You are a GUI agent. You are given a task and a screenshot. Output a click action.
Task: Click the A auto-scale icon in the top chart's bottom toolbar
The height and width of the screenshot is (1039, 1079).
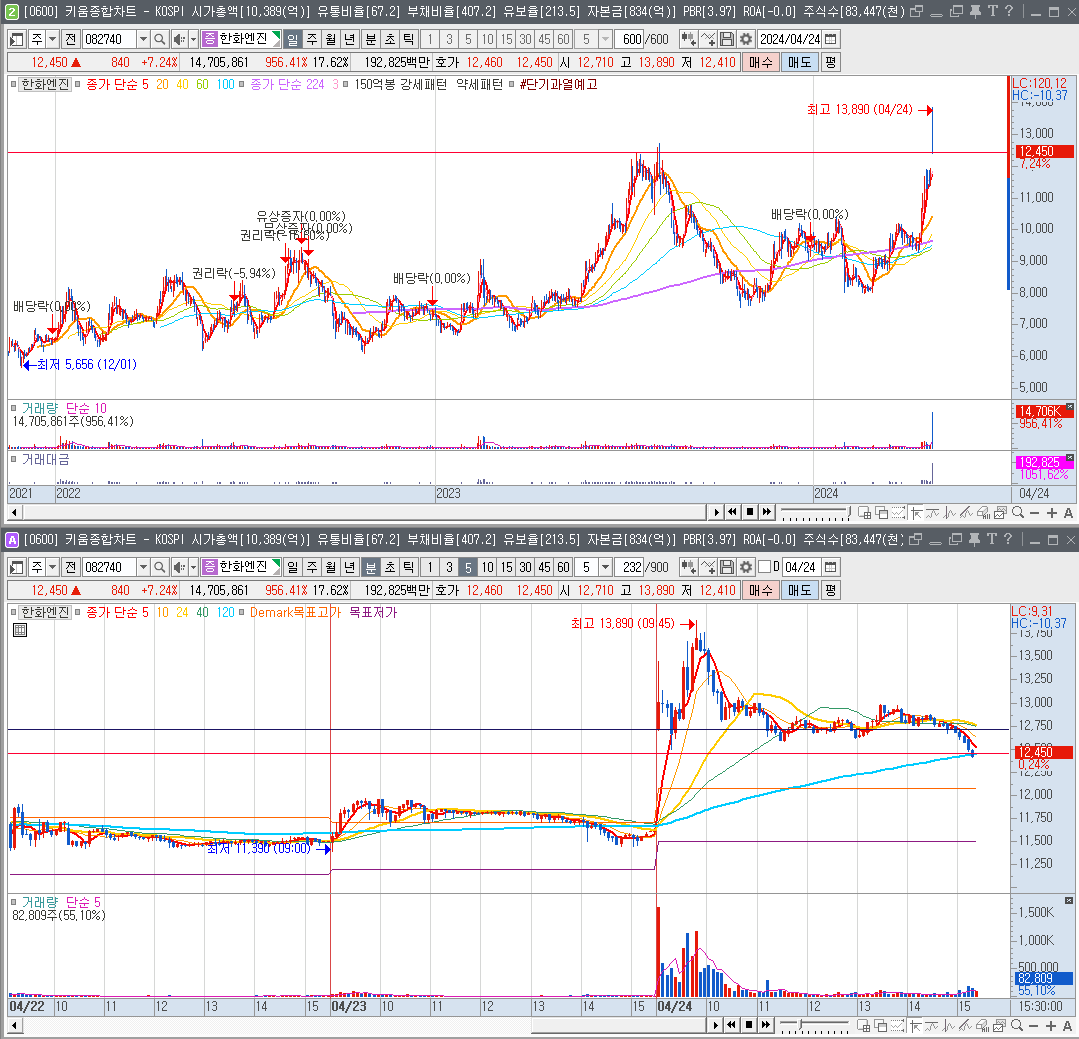1068,513
